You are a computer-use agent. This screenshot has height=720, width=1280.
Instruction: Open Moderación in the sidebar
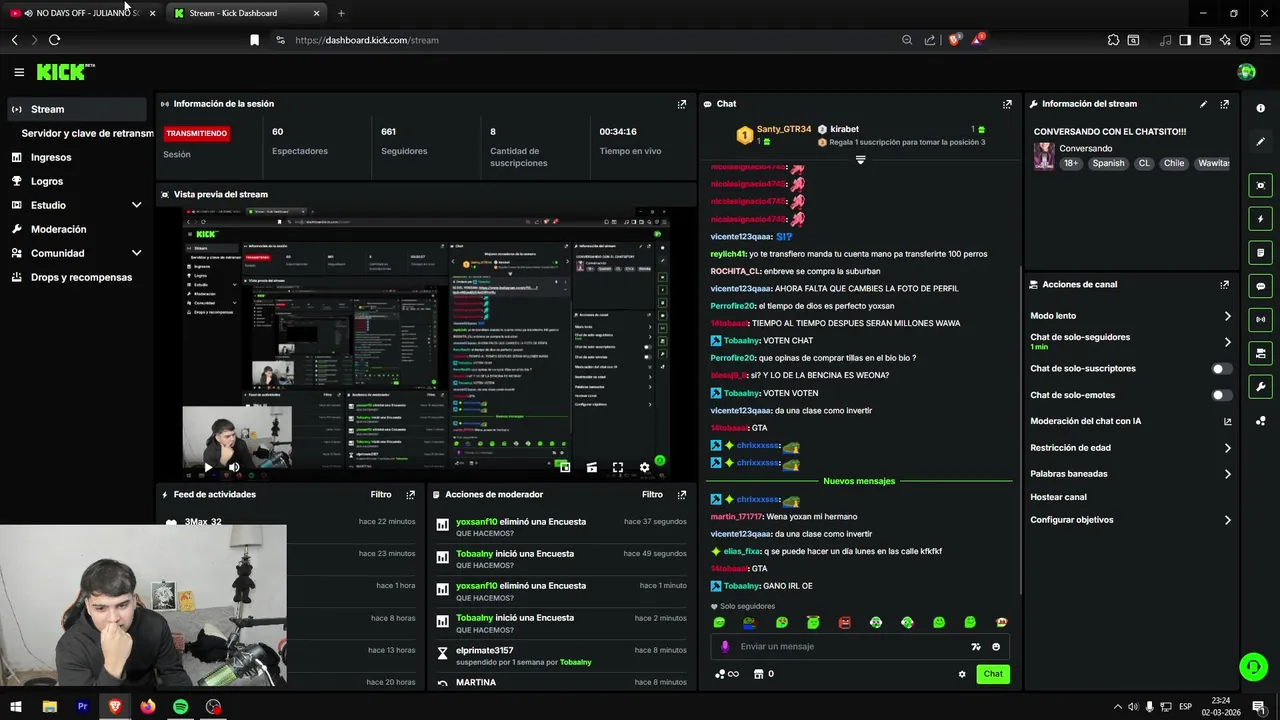(x=58, y=229)
